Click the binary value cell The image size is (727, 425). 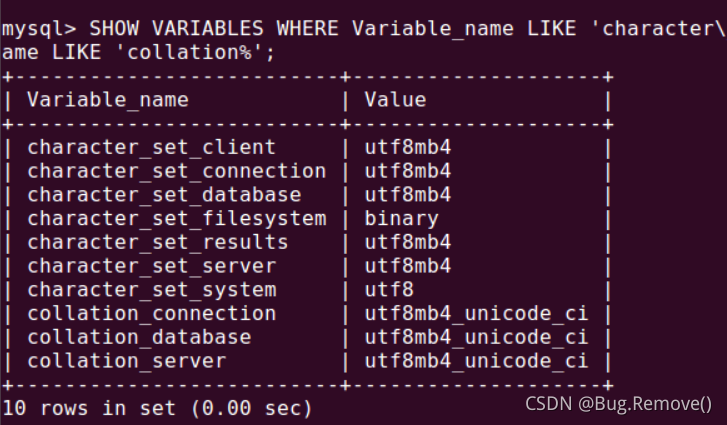coord(401,219)
